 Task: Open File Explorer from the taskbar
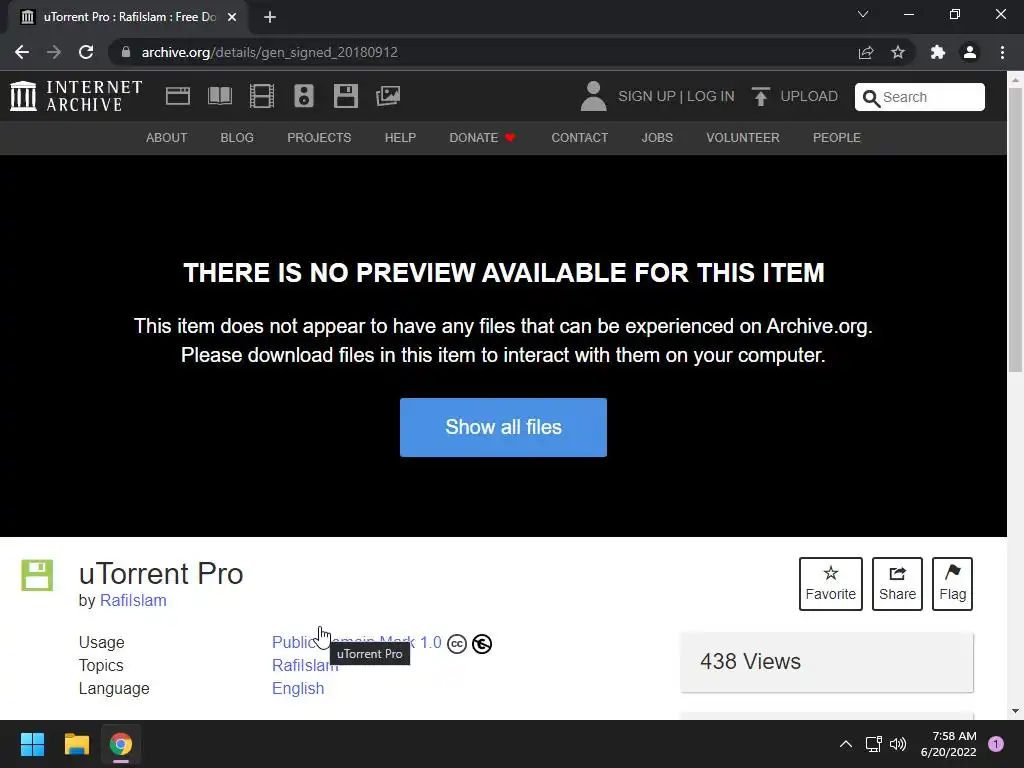tap(76, 744)
